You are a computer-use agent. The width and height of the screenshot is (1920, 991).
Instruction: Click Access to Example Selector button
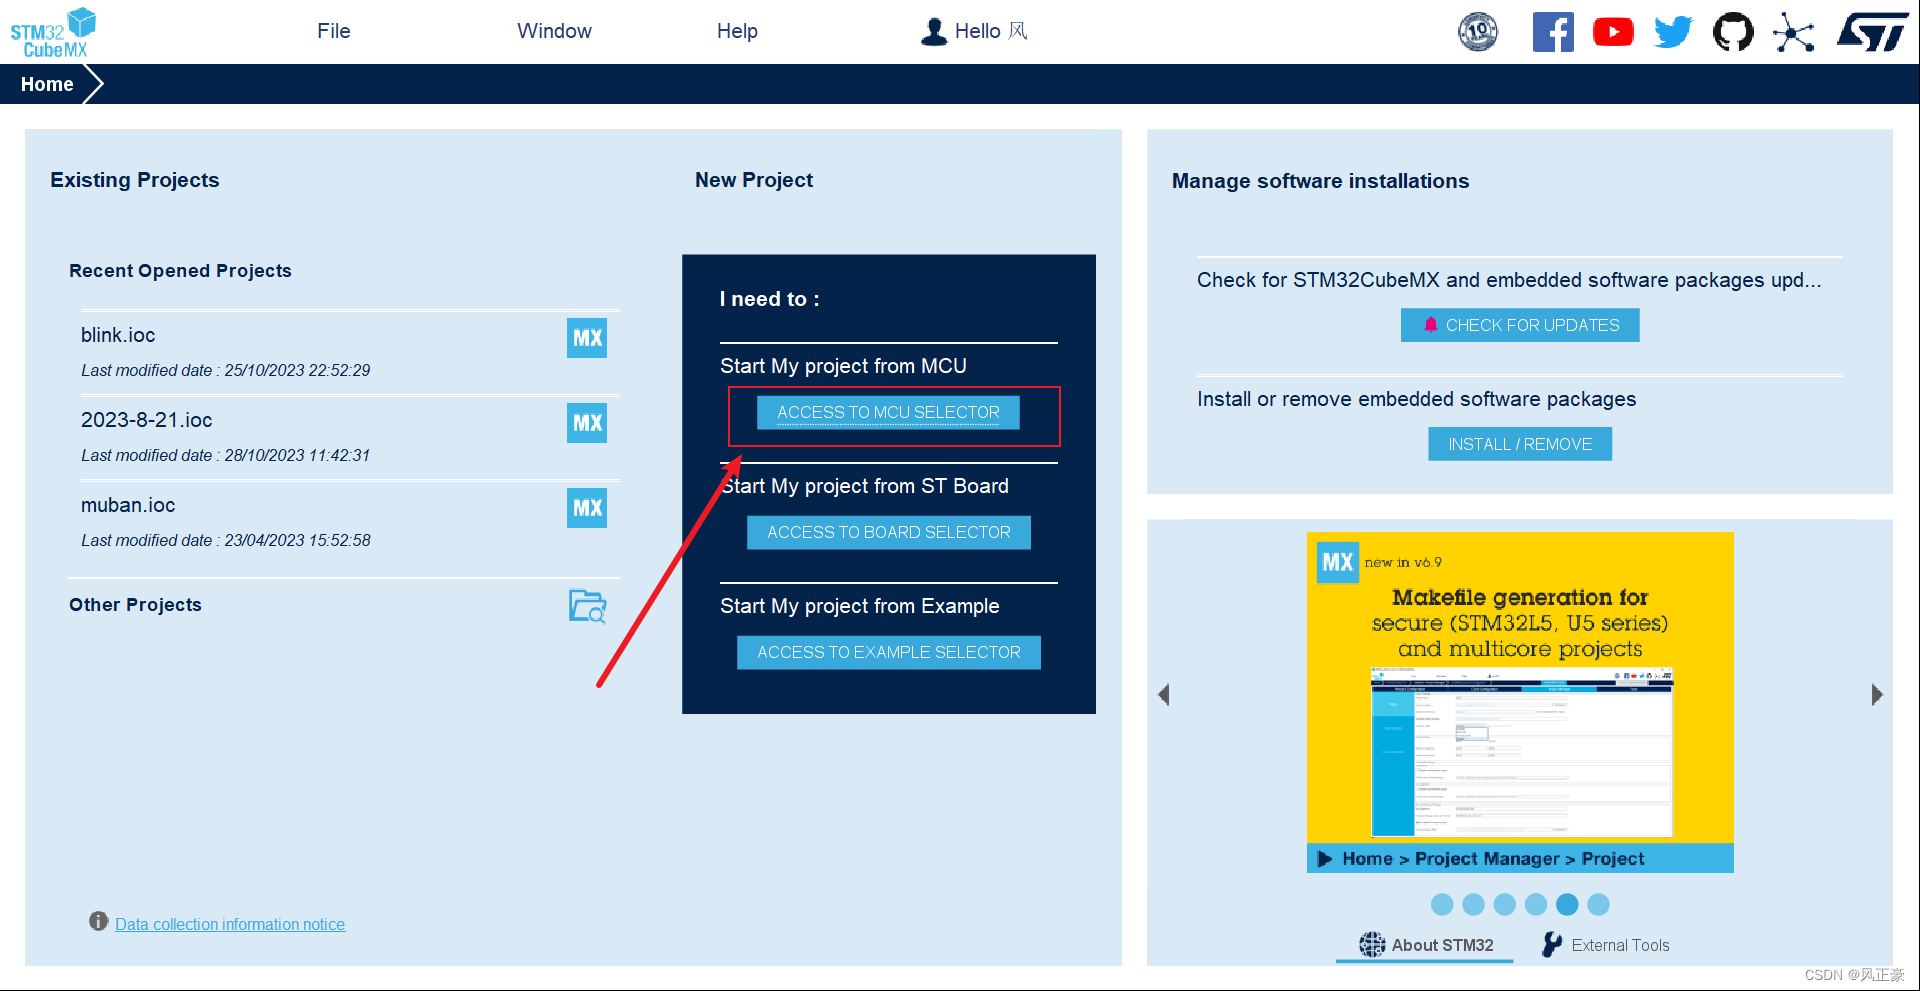(x=889, y=652)
